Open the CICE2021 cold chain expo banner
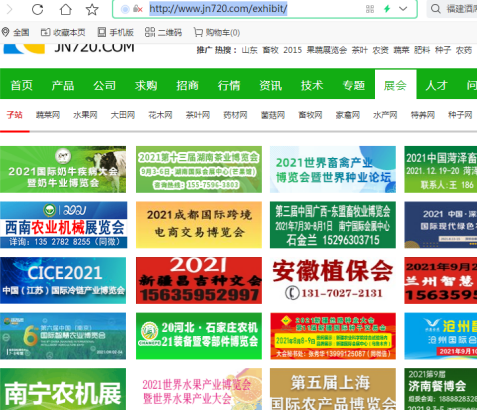 63,280
